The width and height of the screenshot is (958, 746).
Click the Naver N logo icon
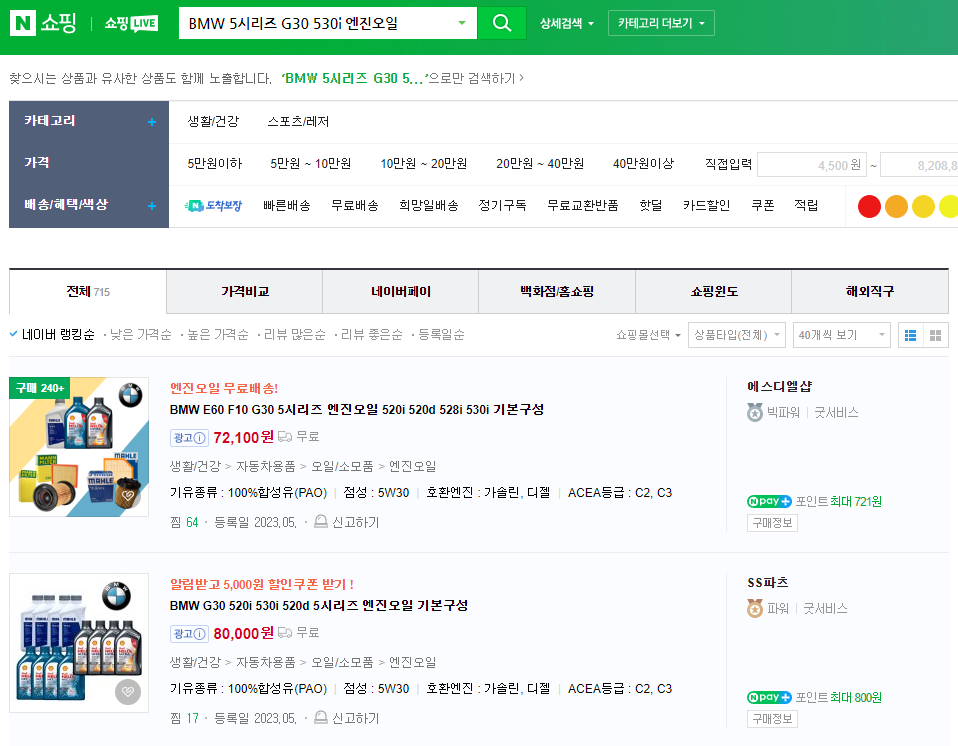[x=23, y=23]
